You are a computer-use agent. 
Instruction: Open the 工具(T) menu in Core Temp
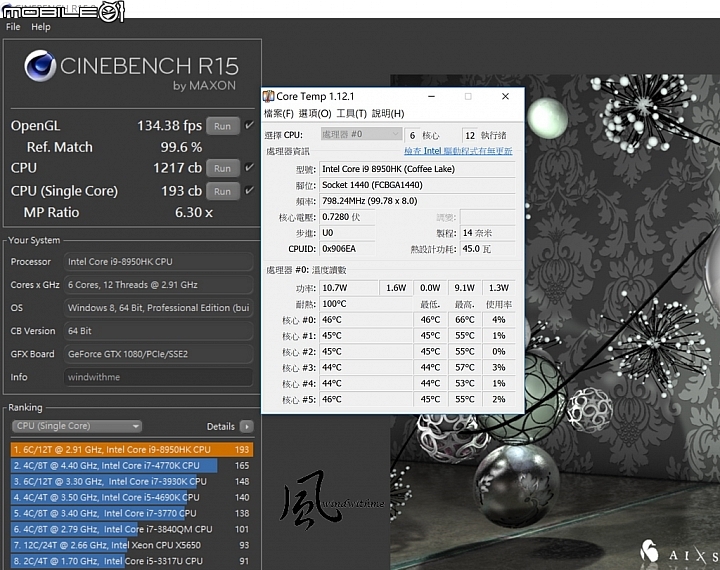tap(351, 113)
